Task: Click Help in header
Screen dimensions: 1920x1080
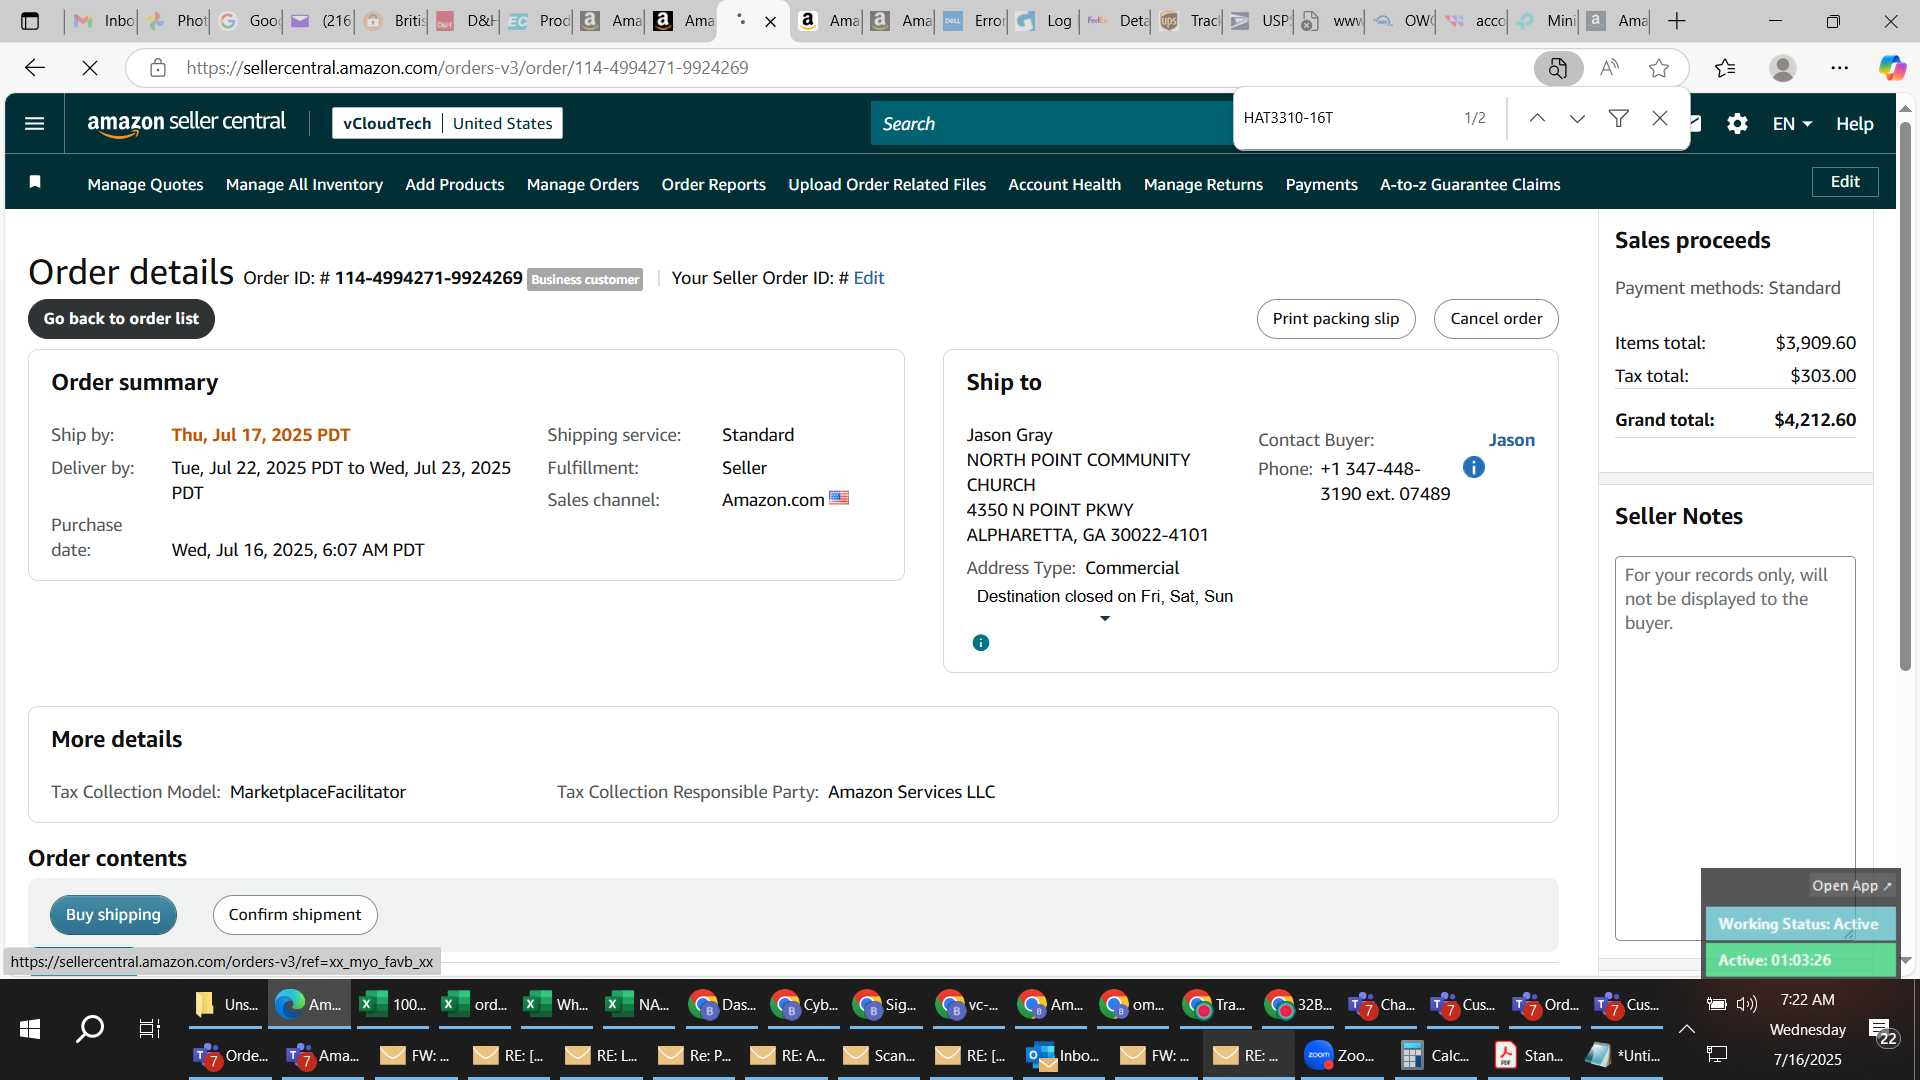Action: 1854,124
